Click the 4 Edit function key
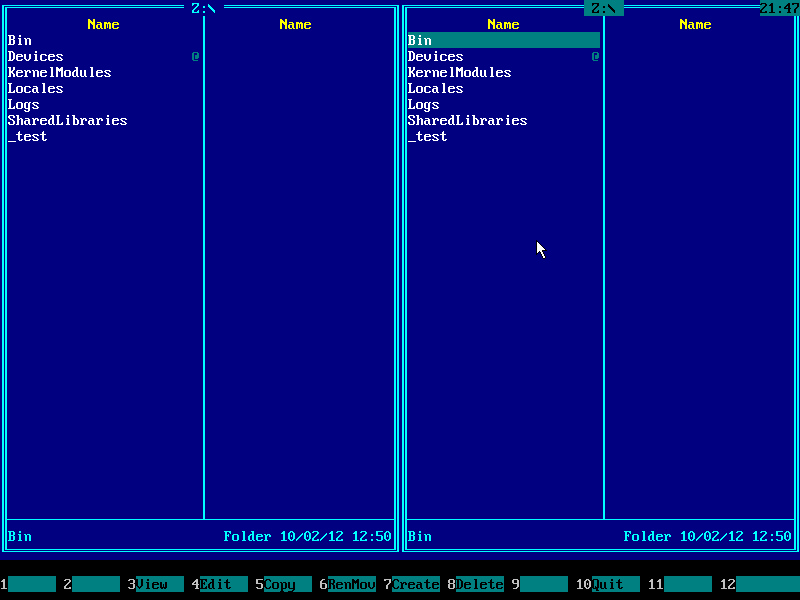Image resolution: width=800 pixels, height=600 pixels. click(220, 584)
